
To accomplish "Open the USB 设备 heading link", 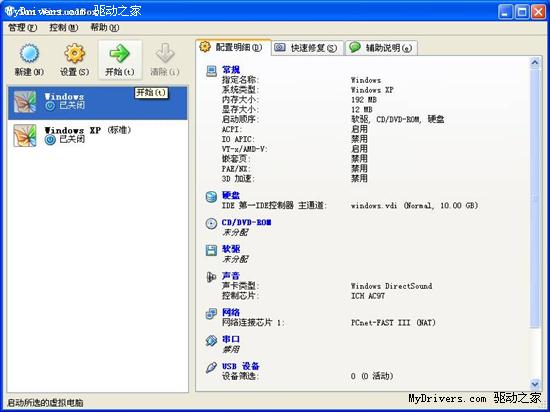I will click(240, 366).
